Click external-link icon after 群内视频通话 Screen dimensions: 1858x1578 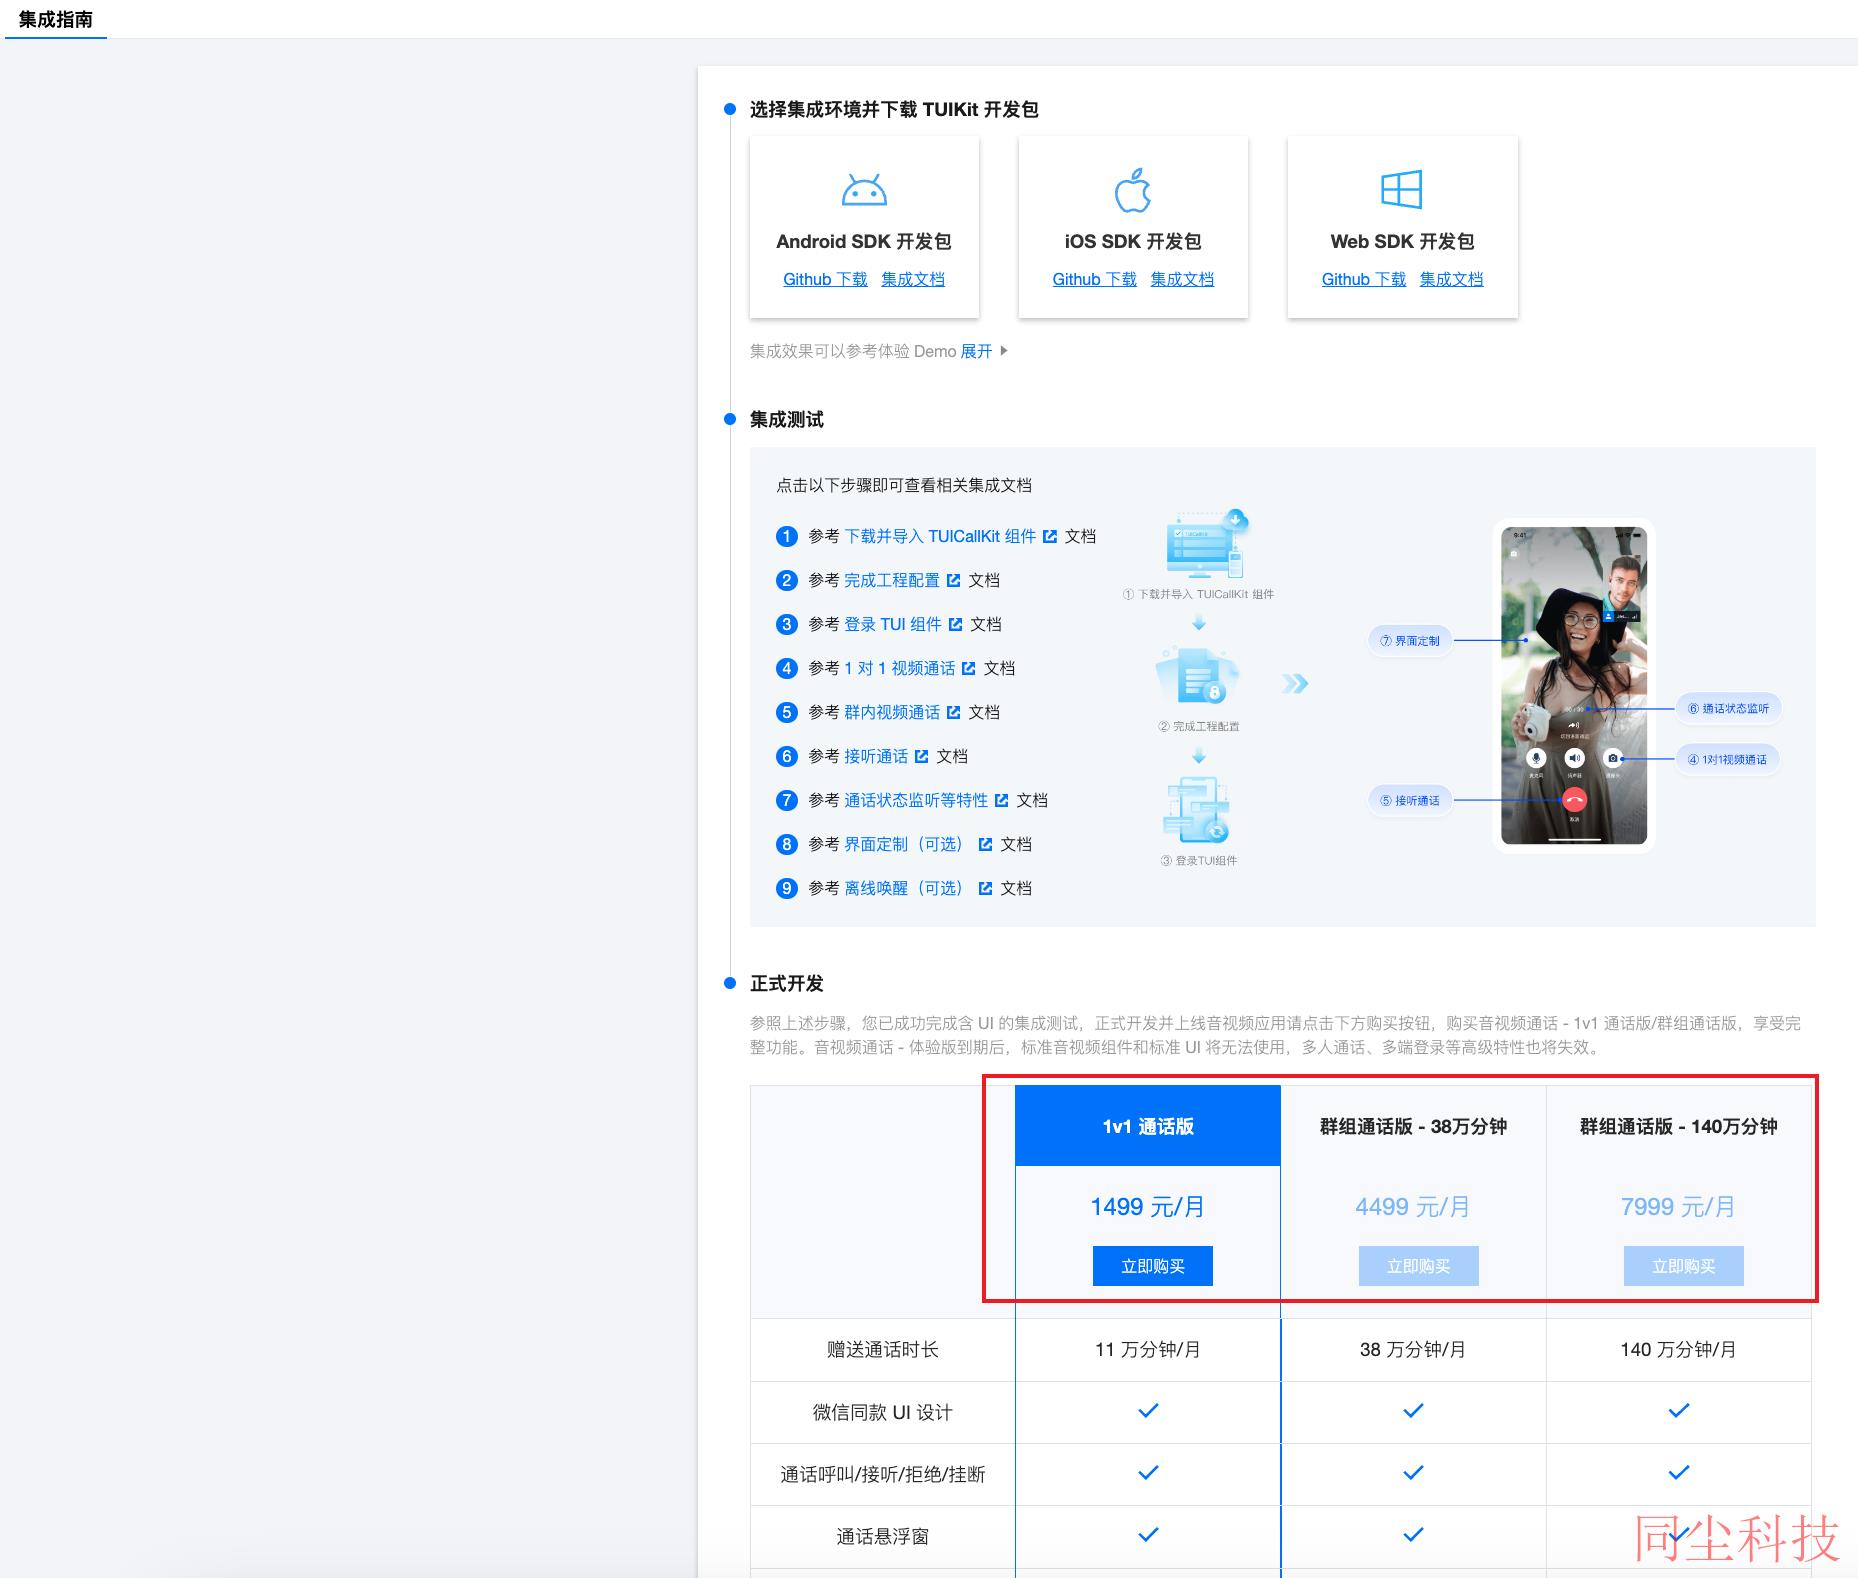pos(953,712)
